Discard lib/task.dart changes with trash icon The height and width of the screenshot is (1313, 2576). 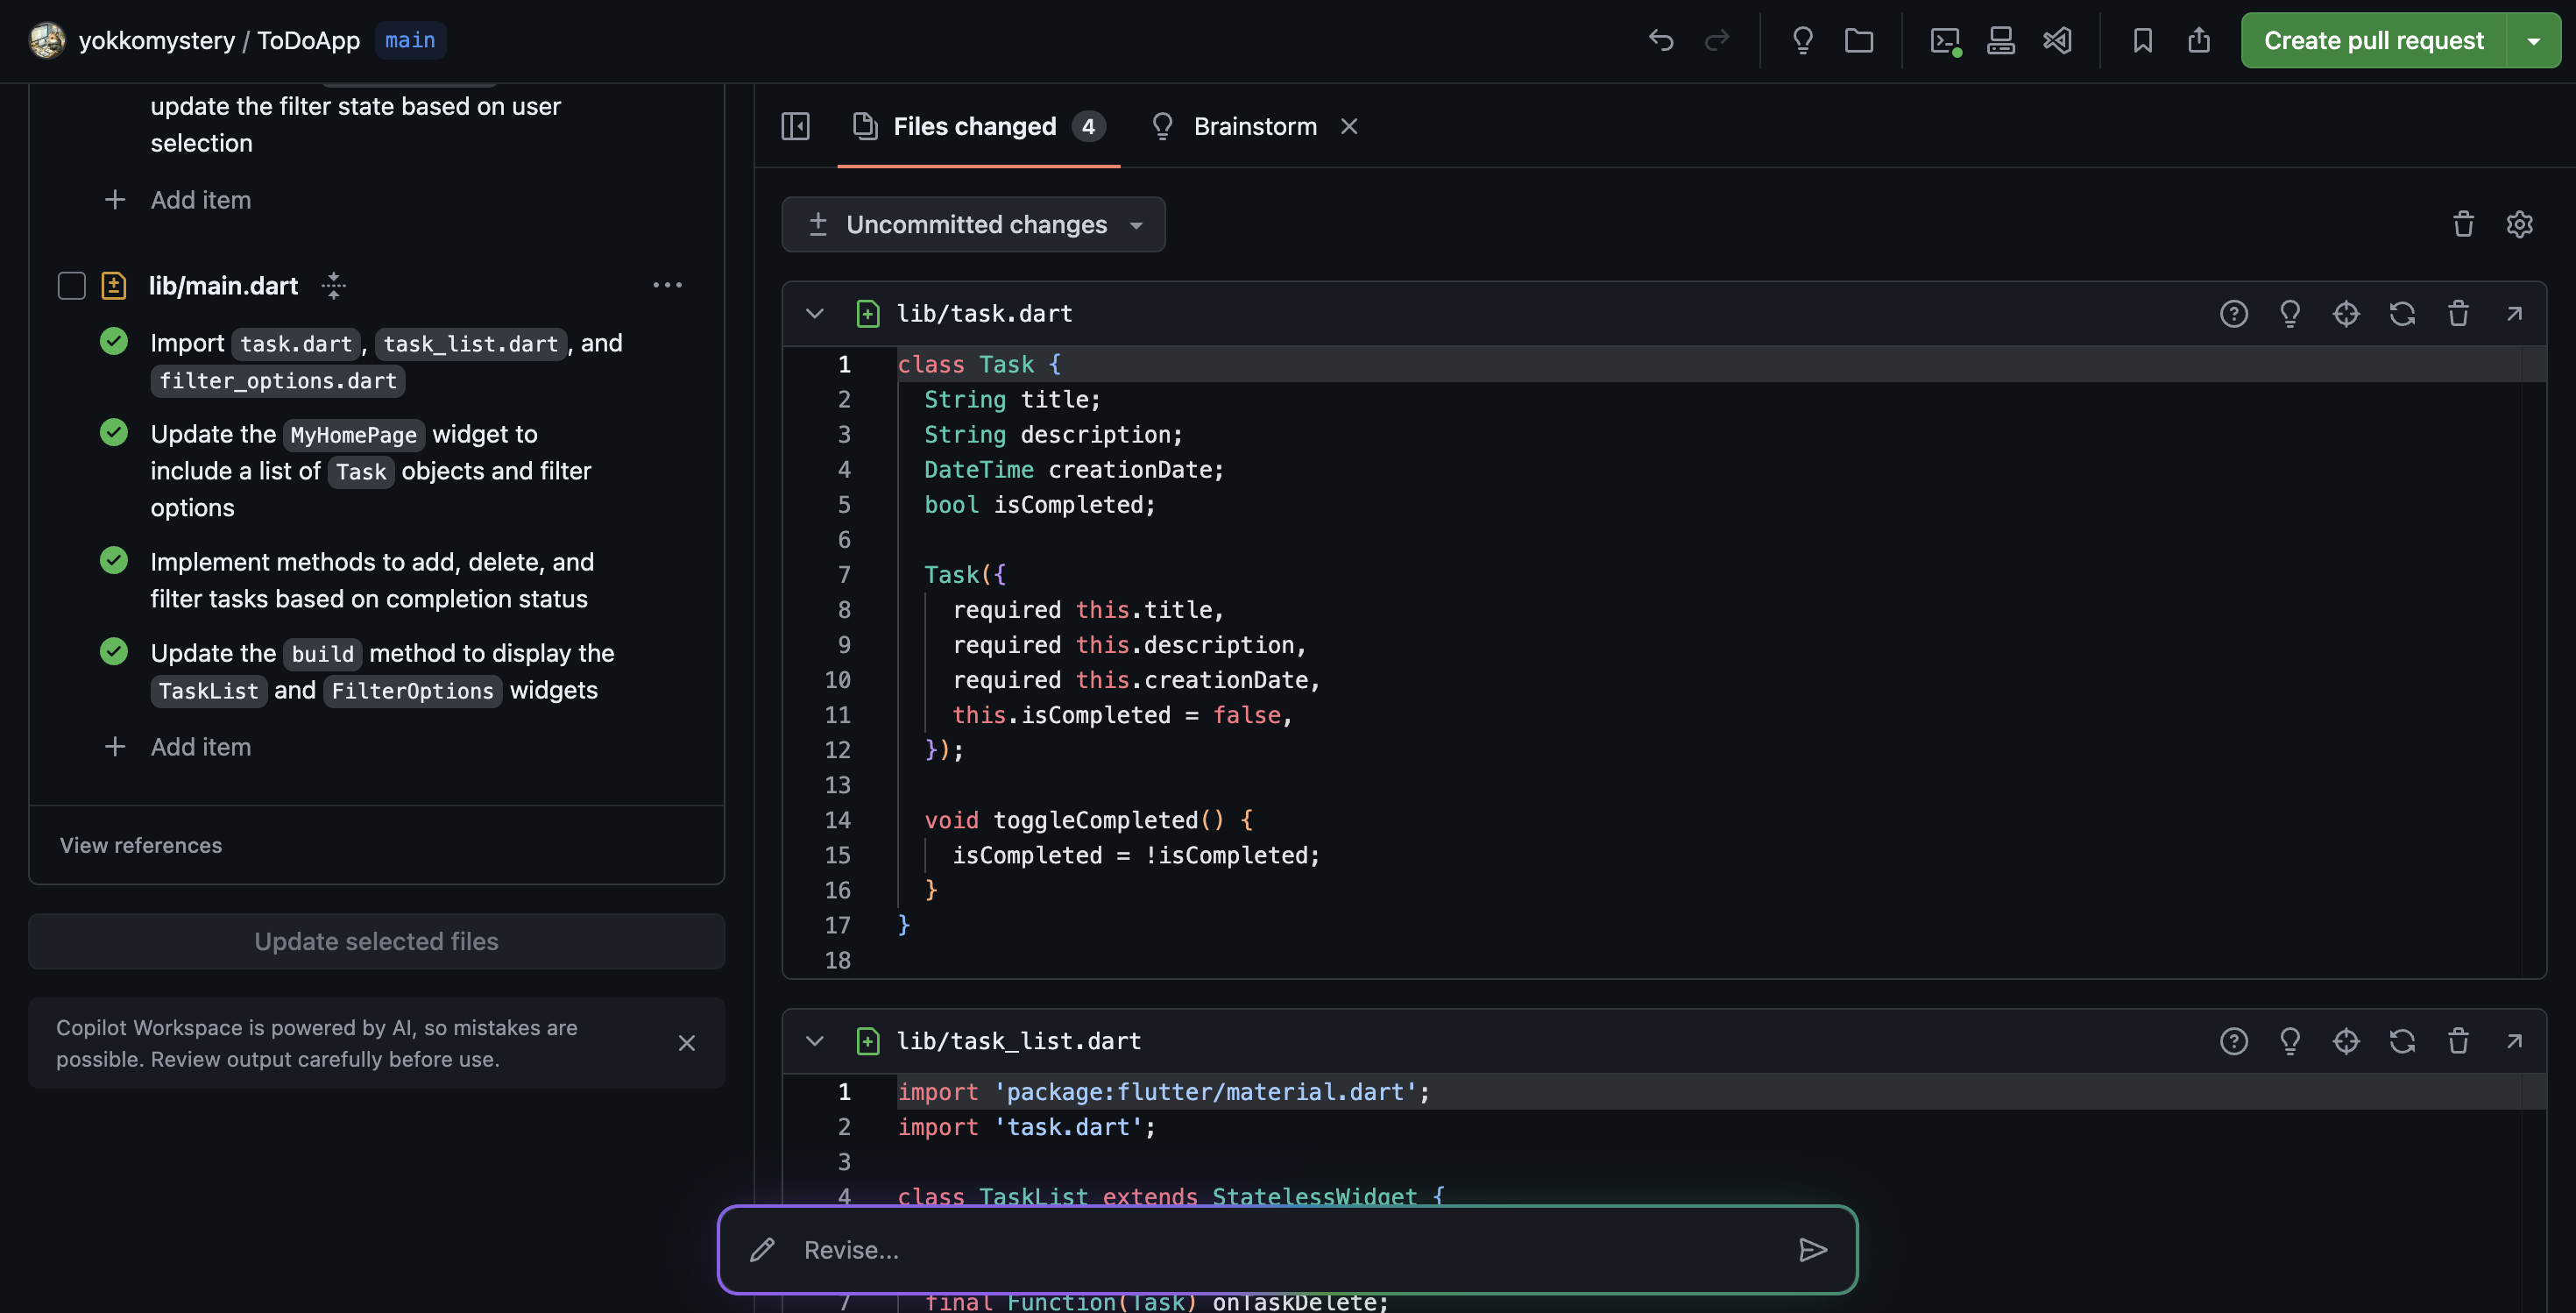tap(2458, 313)
